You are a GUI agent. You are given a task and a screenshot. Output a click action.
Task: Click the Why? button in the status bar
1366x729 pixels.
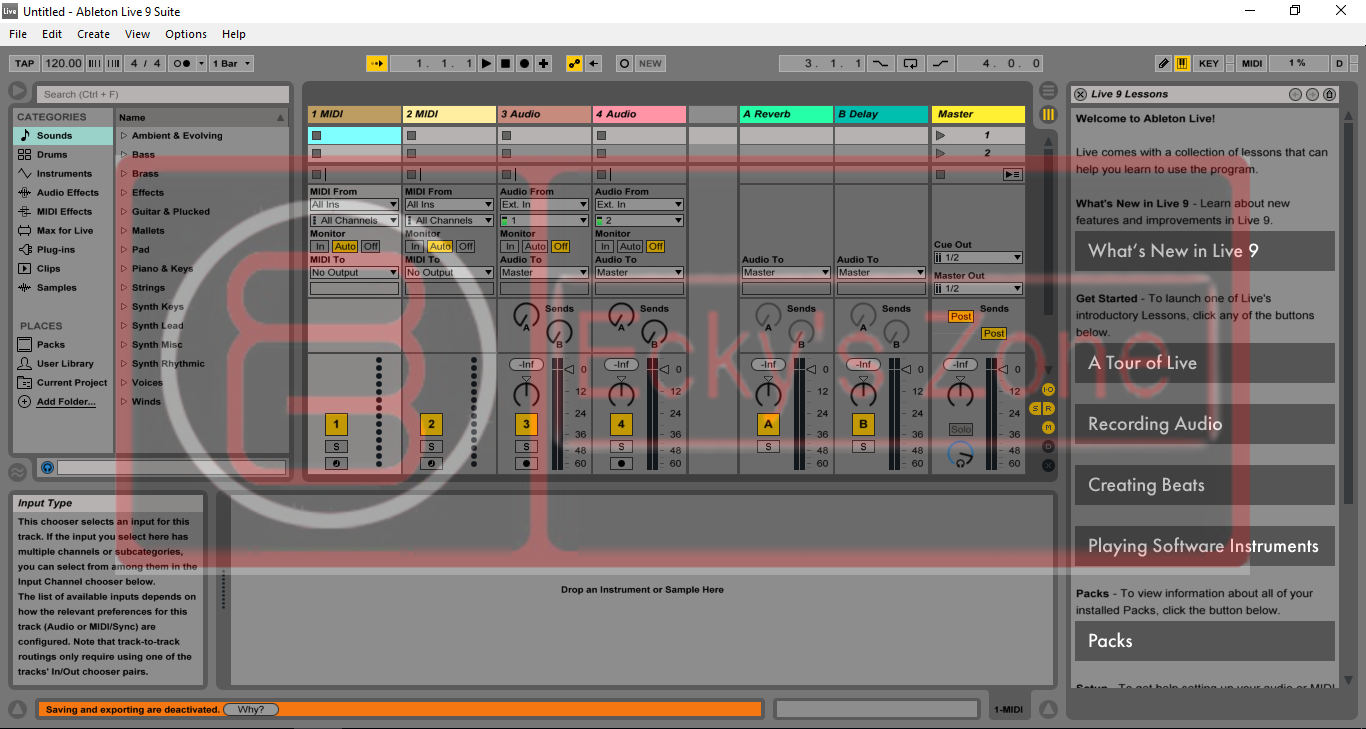pos(251,709)
